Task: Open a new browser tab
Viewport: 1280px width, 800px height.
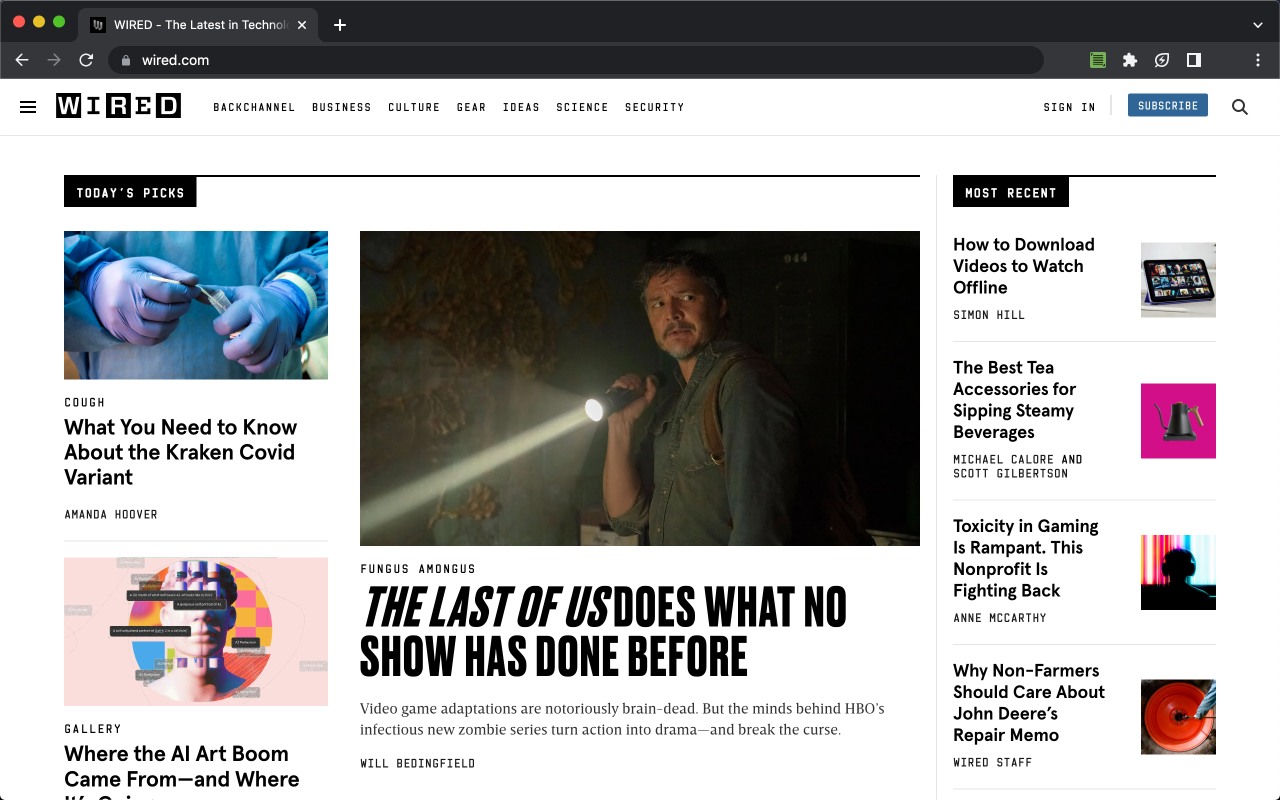Action: click(x=340, y=25)
